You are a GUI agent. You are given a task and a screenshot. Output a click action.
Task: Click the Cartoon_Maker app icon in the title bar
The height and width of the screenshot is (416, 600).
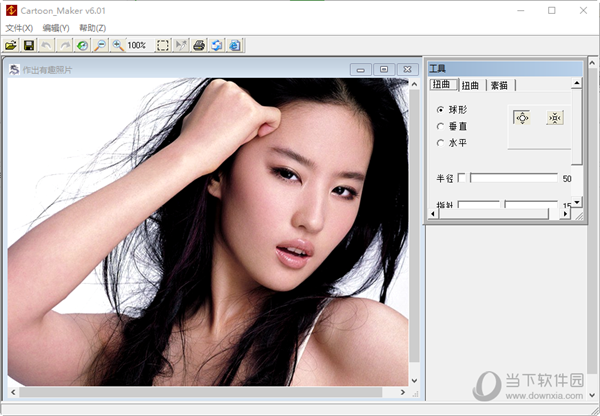[x=11, y=10]
